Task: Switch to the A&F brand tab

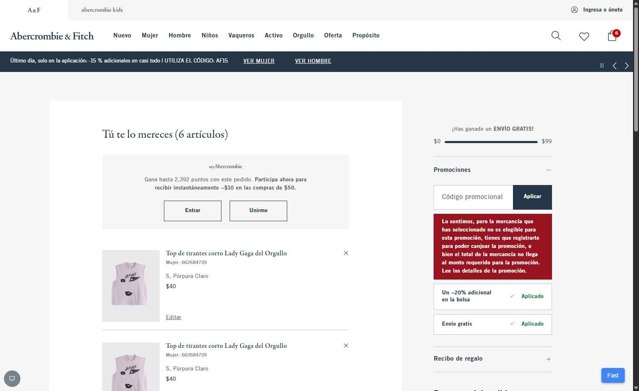Action: click(34, 10)
